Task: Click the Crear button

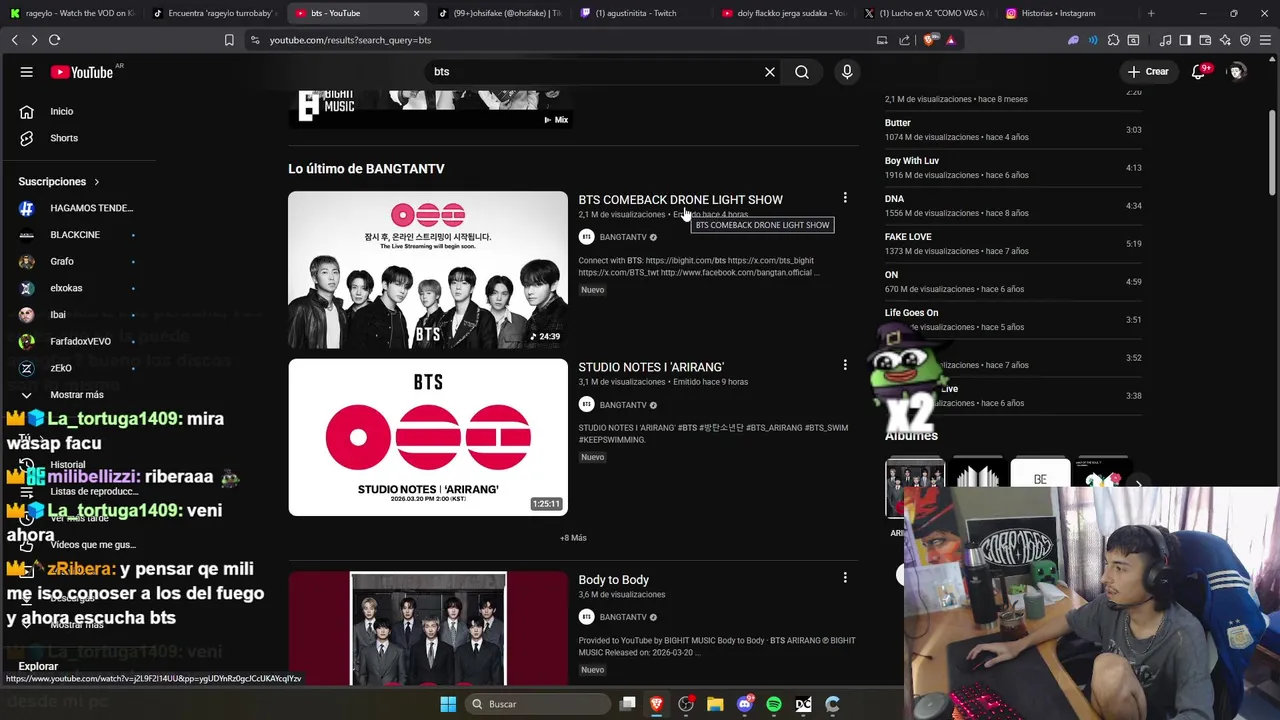Action: (x=1148, y=72)
